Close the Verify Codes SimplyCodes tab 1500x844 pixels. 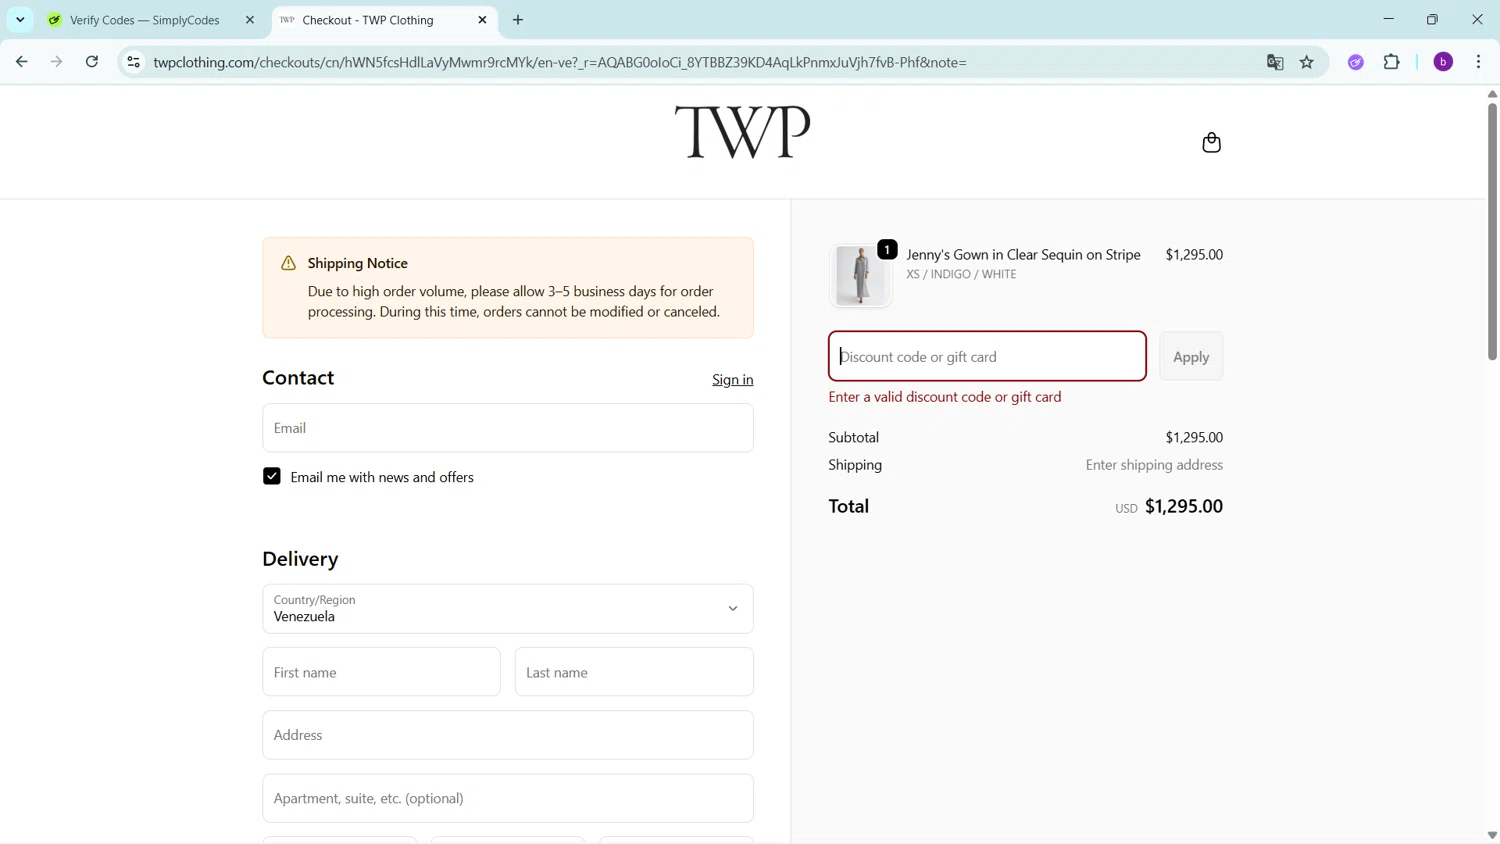250,20
